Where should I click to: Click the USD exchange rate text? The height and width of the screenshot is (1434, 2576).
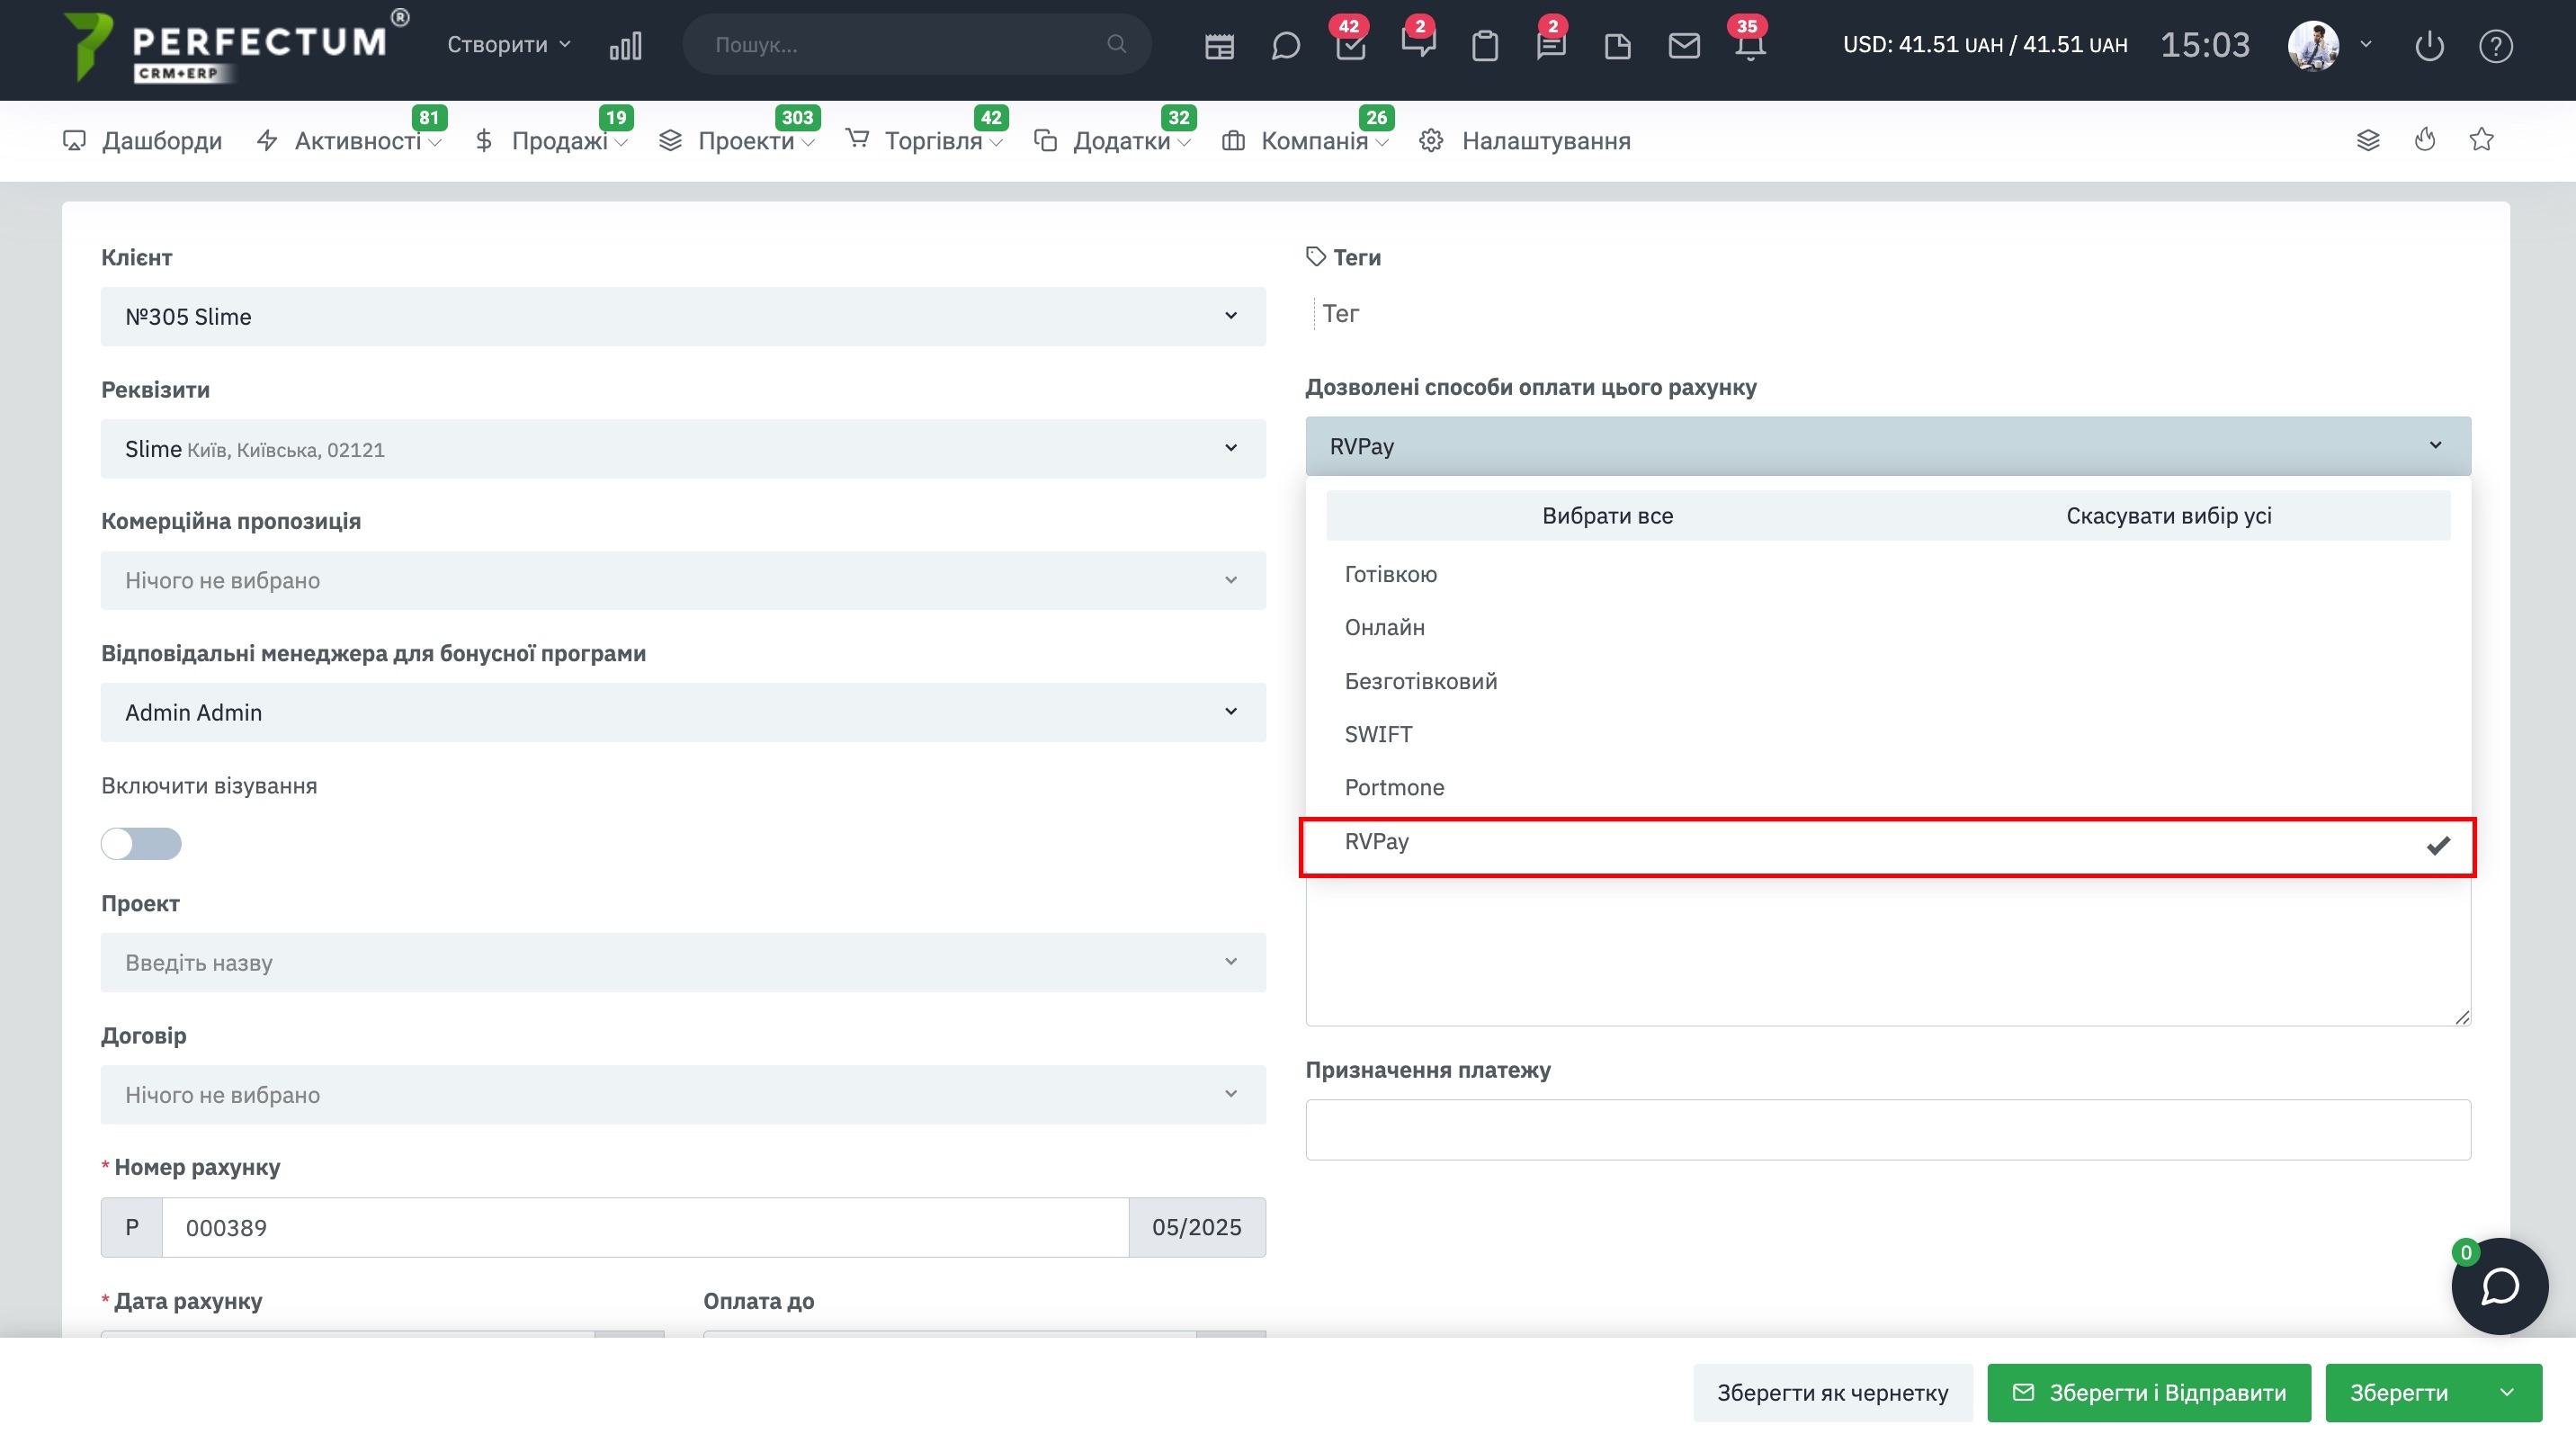pyautogui.click(x=1985, y=45)
